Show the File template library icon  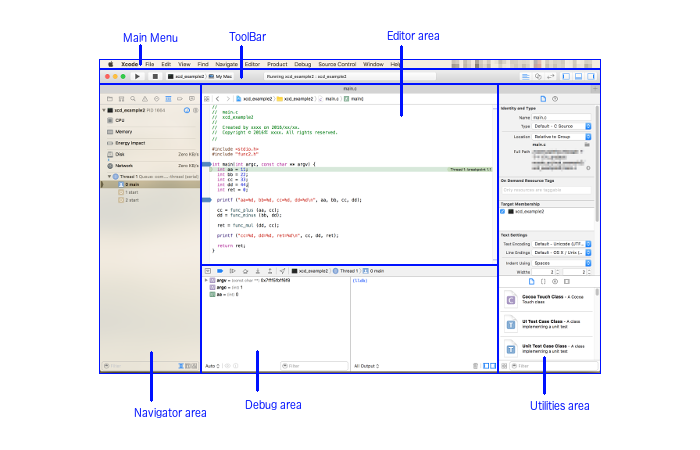(x=531, y=282)
